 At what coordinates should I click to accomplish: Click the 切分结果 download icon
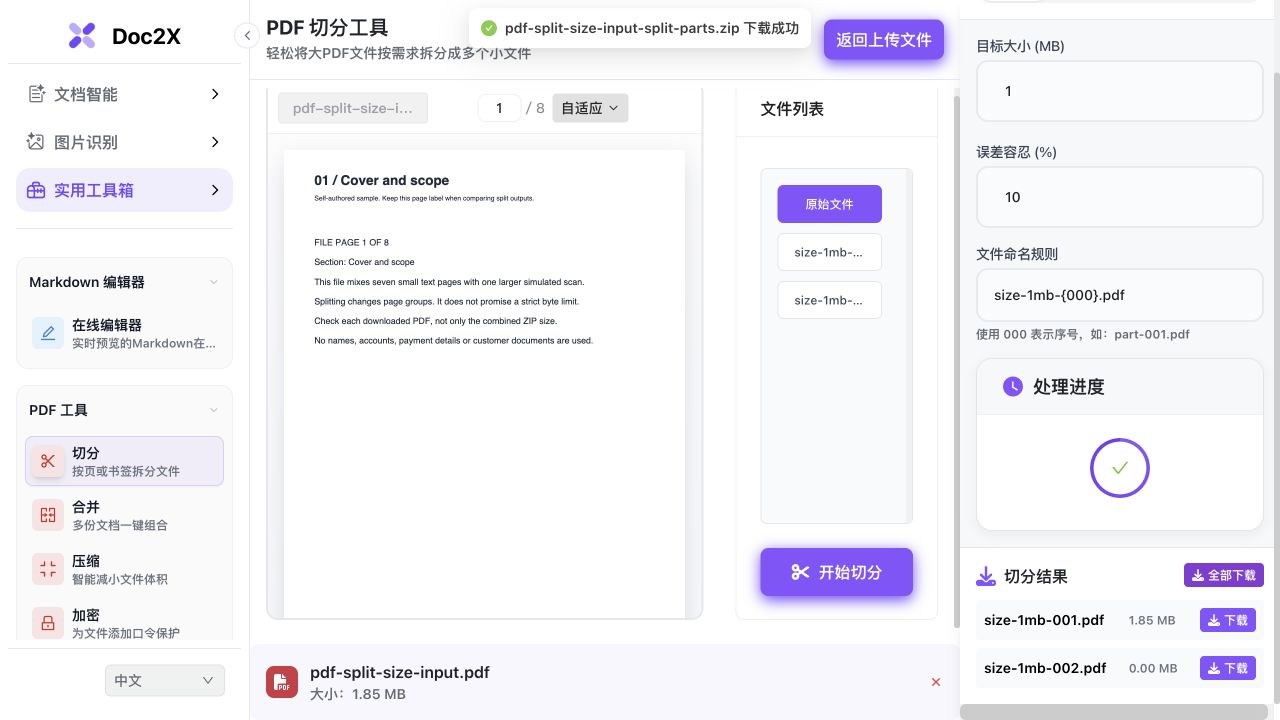tap(986, 576)
